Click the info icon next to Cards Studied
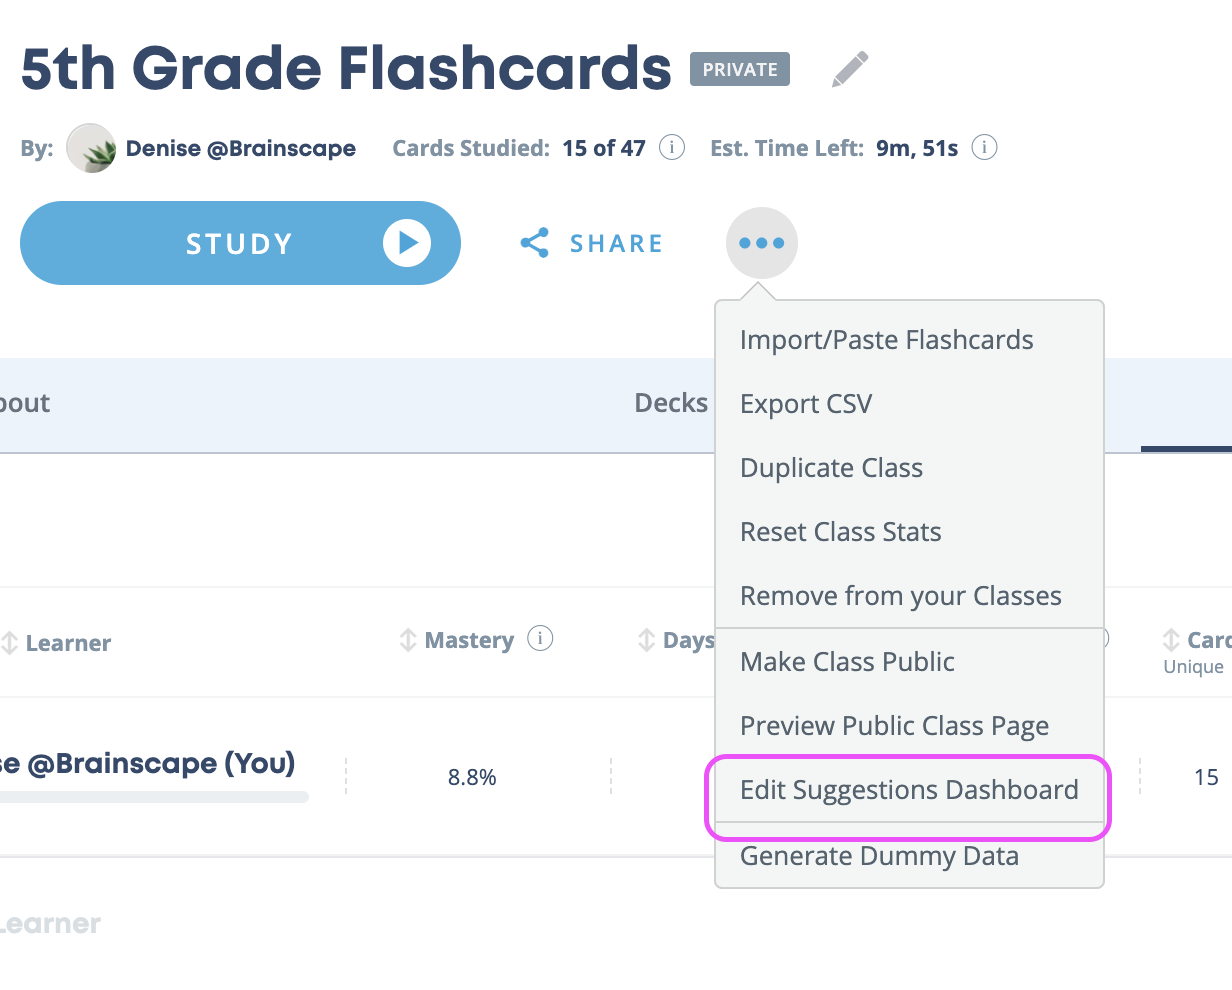 pos(673,148)
